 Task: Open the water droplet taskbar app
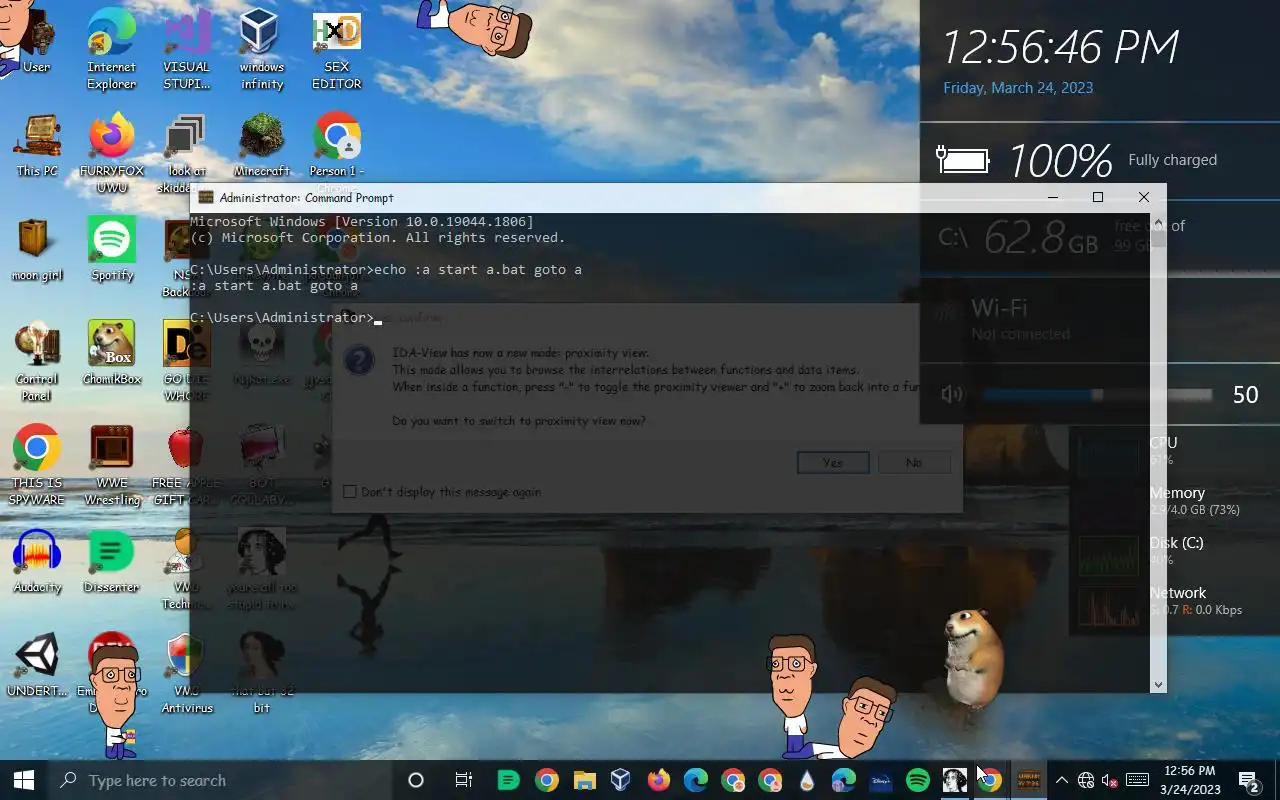(x=806, y=780)
